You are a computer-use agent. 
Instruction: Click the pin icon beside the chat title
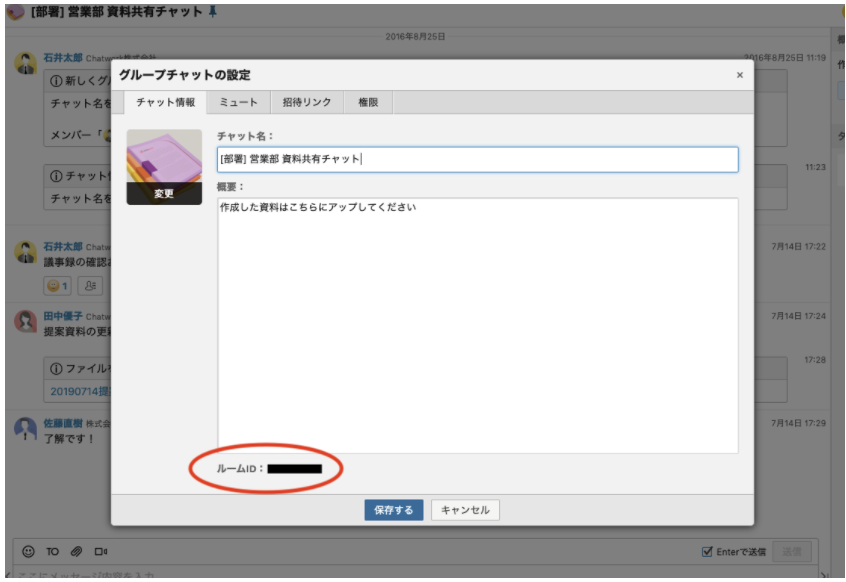click(211, 12)
